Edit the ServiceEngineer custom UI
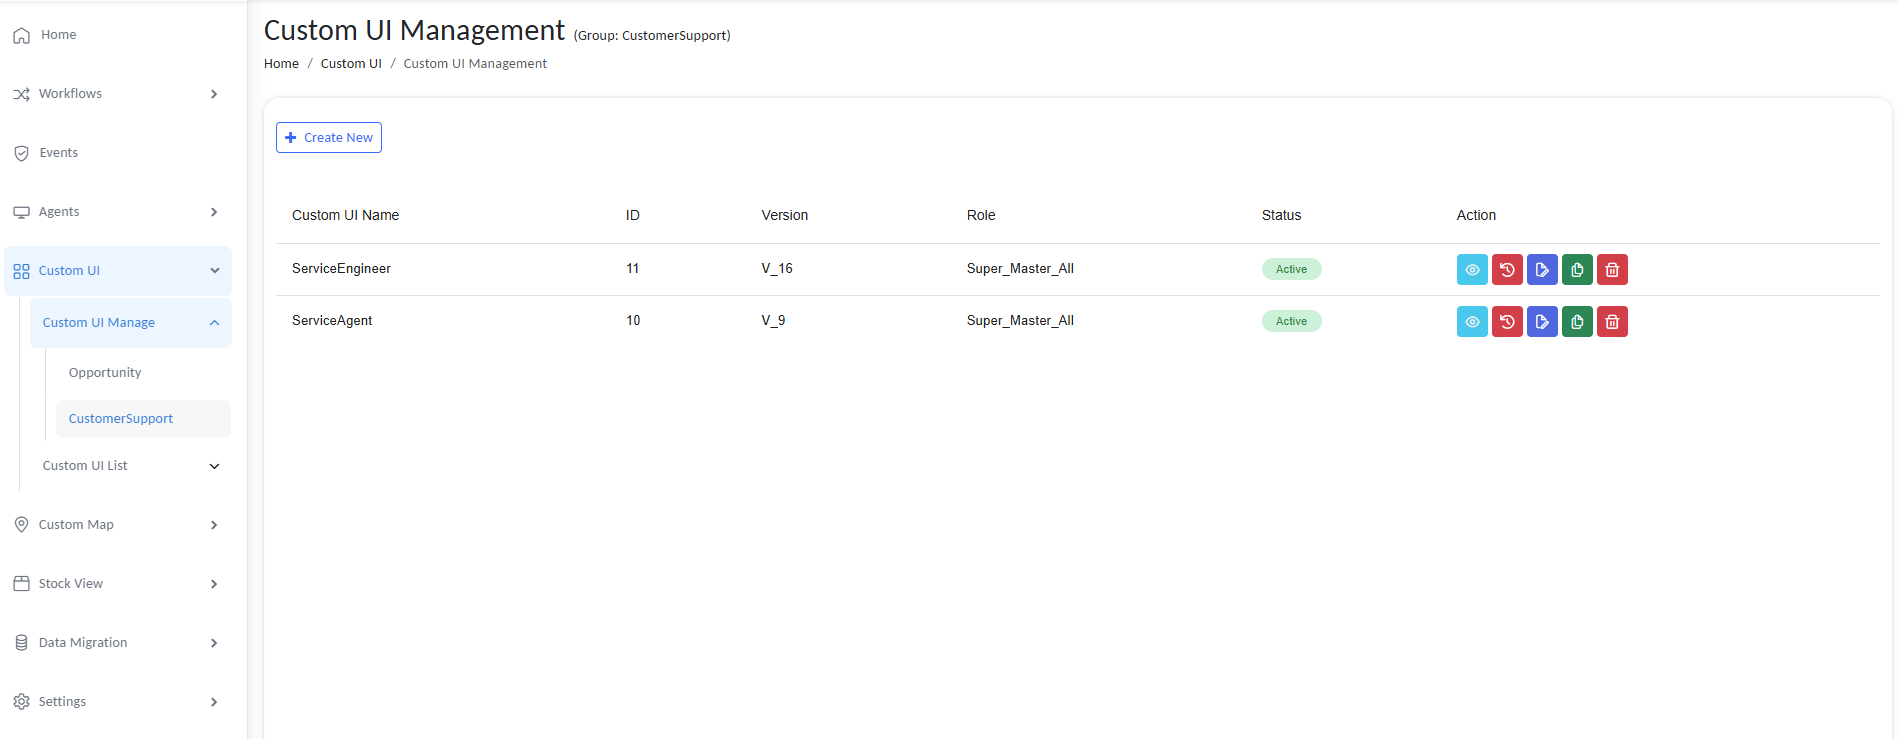Image resolution: width=1899 pixels, height=739 pixels. pos(1542,270)
